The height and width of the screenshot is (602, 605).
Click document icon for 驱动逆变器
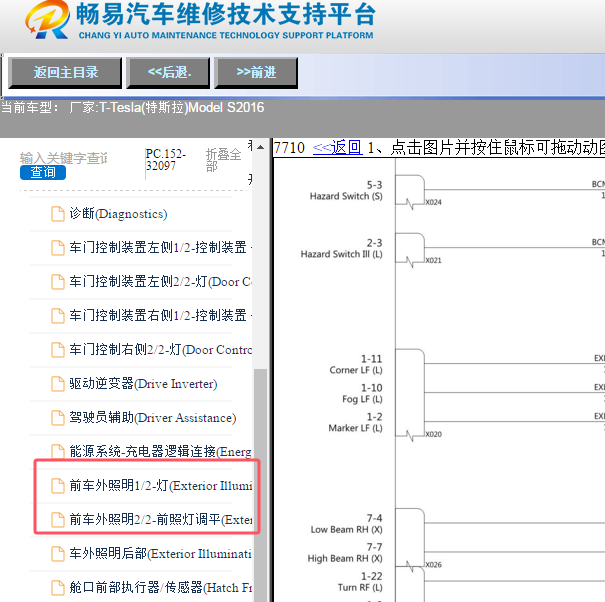pos(58,384)
